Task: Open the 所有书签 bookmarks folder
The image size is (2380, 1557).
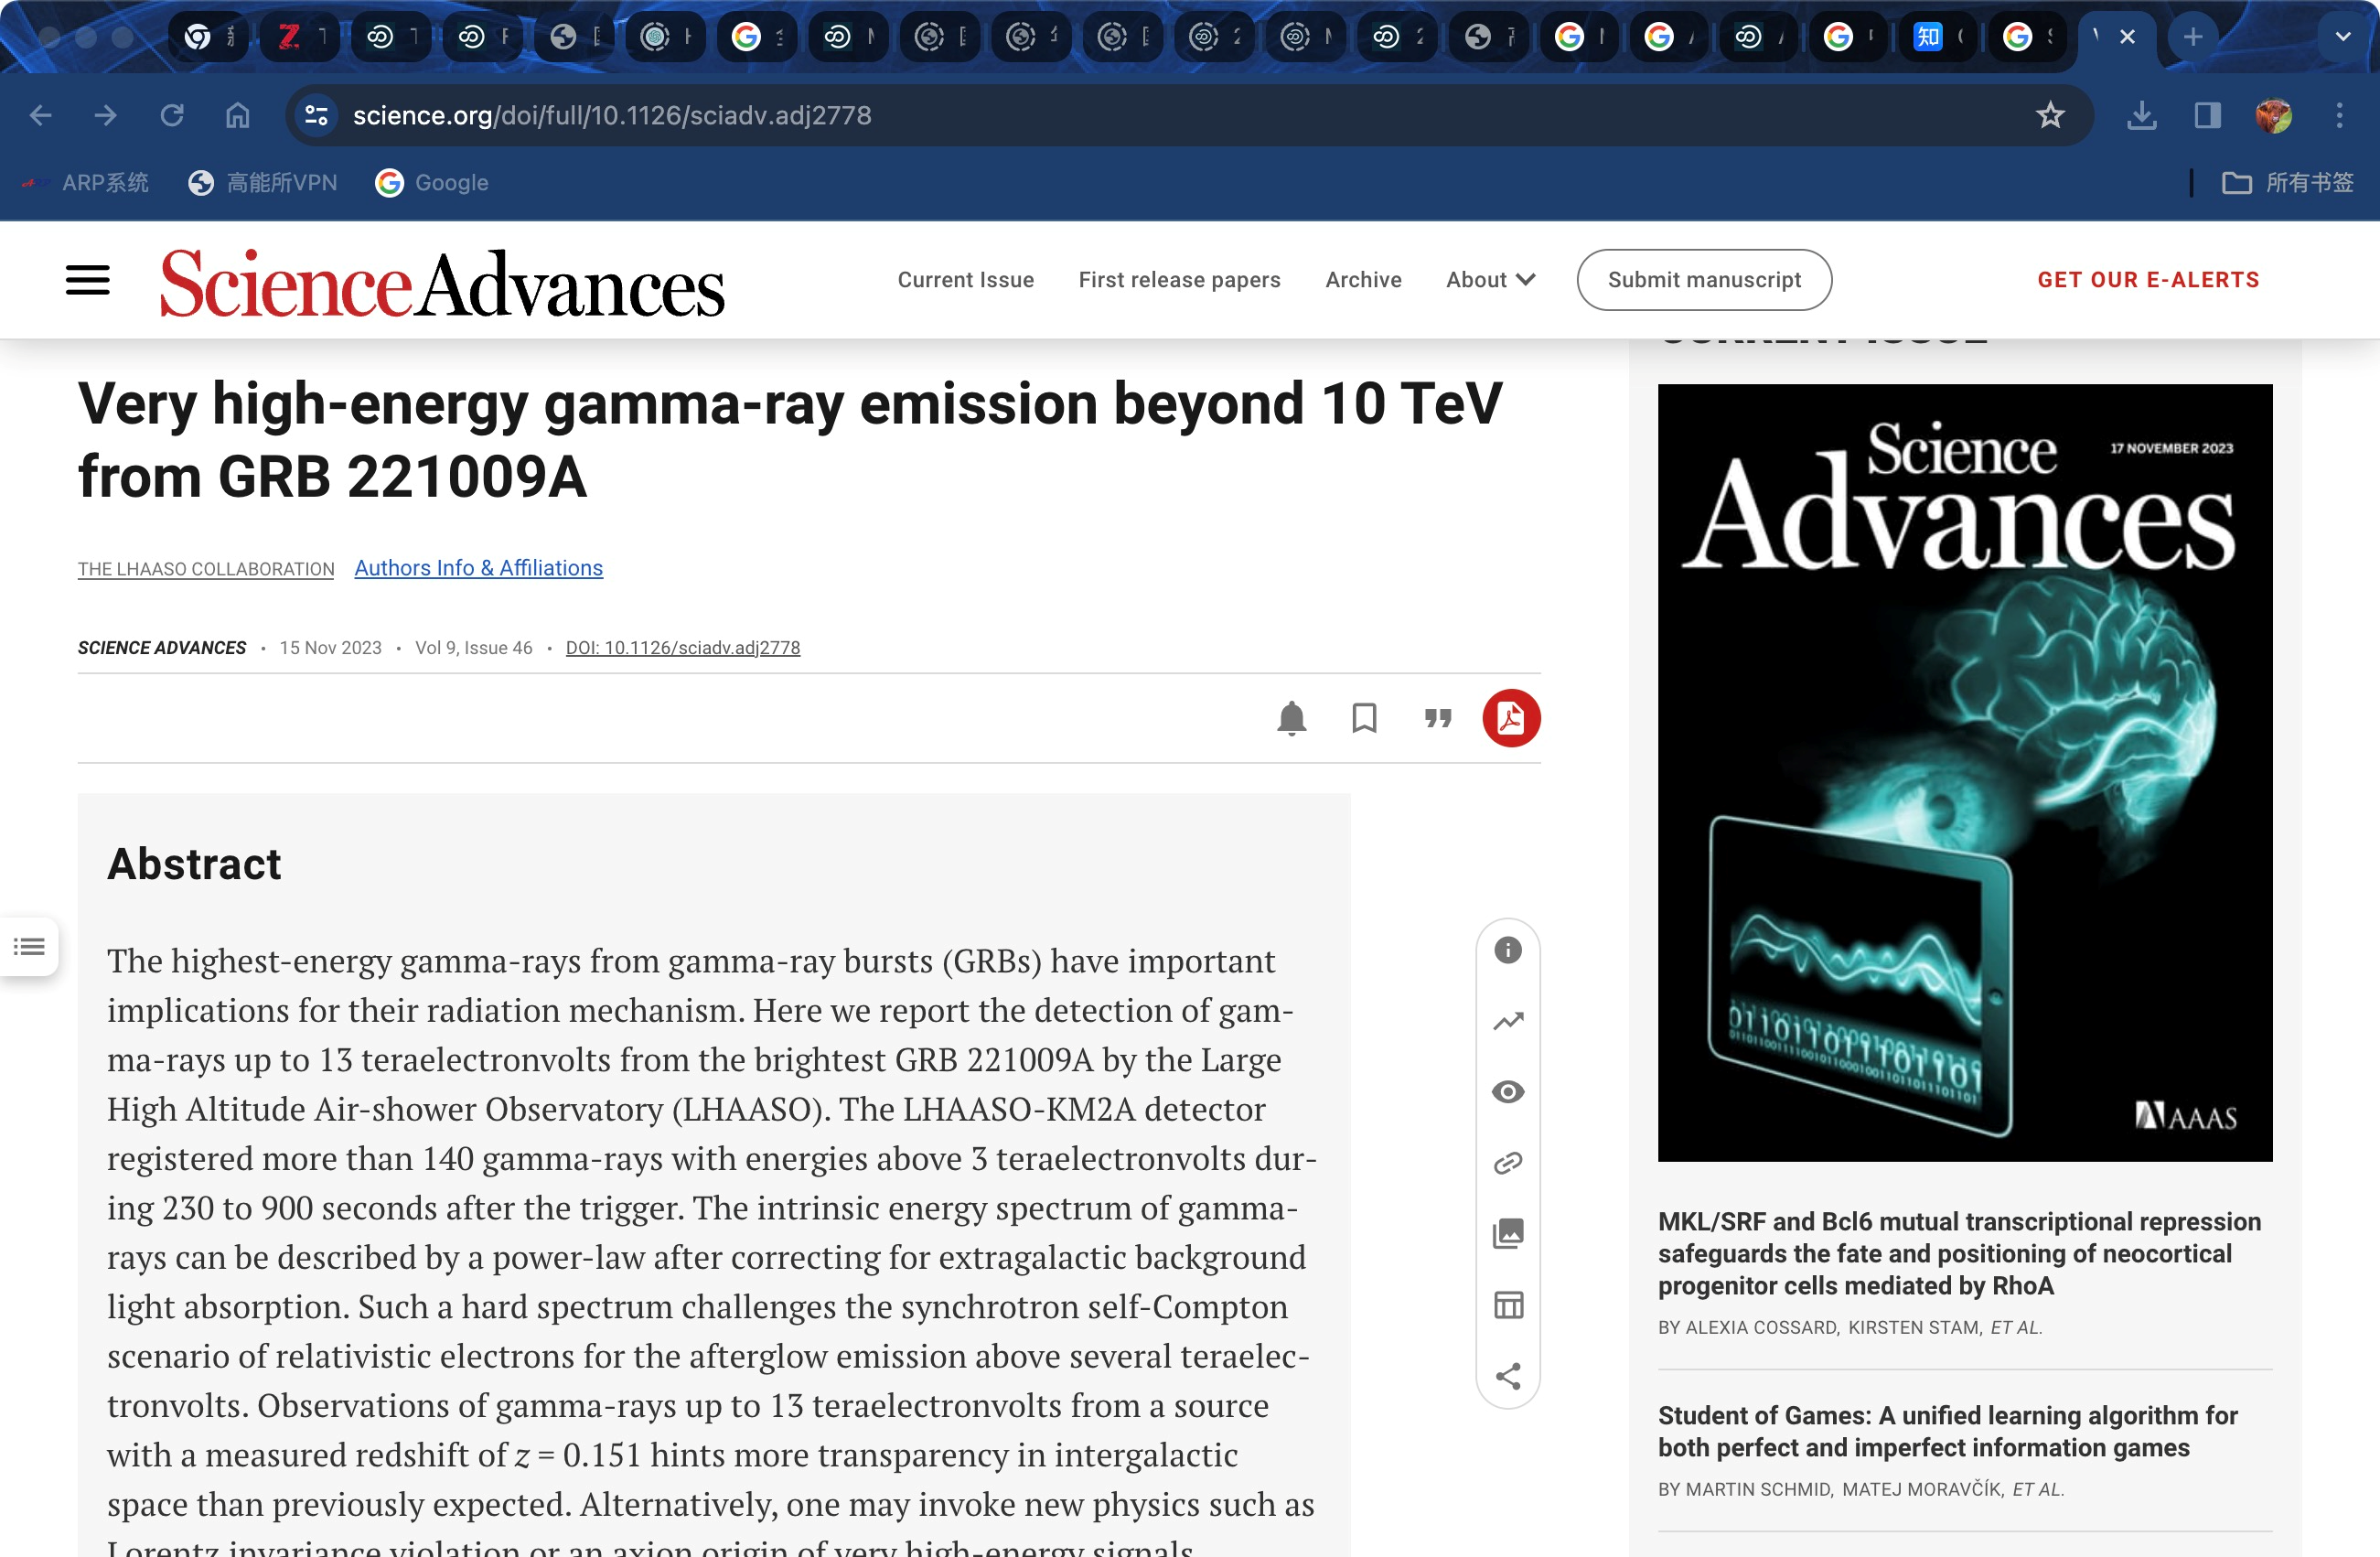Action: click(2287, 183)
